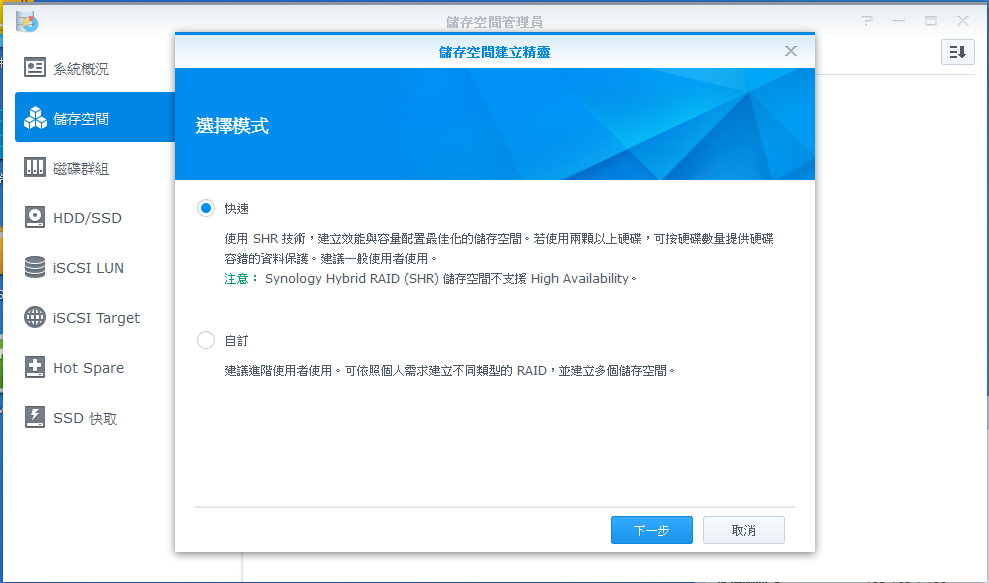Open 系統概況 overview icon in sidebar
This screenshot has width=989, height=583.
[x=35, y=68]
